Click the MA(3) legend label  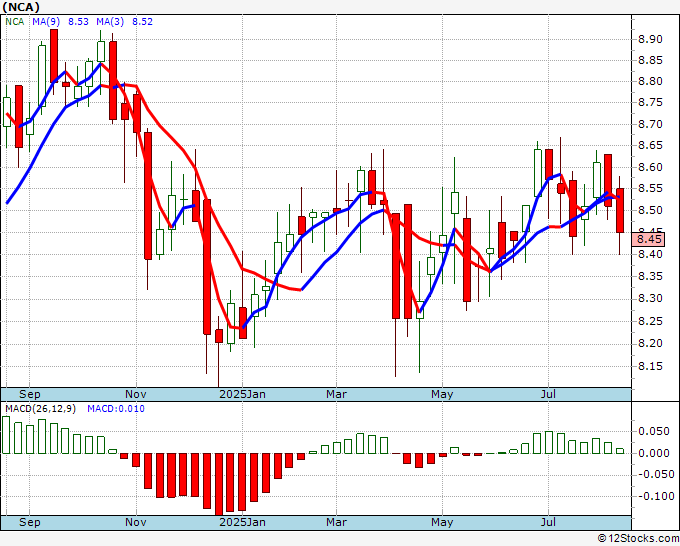[110, 21]
